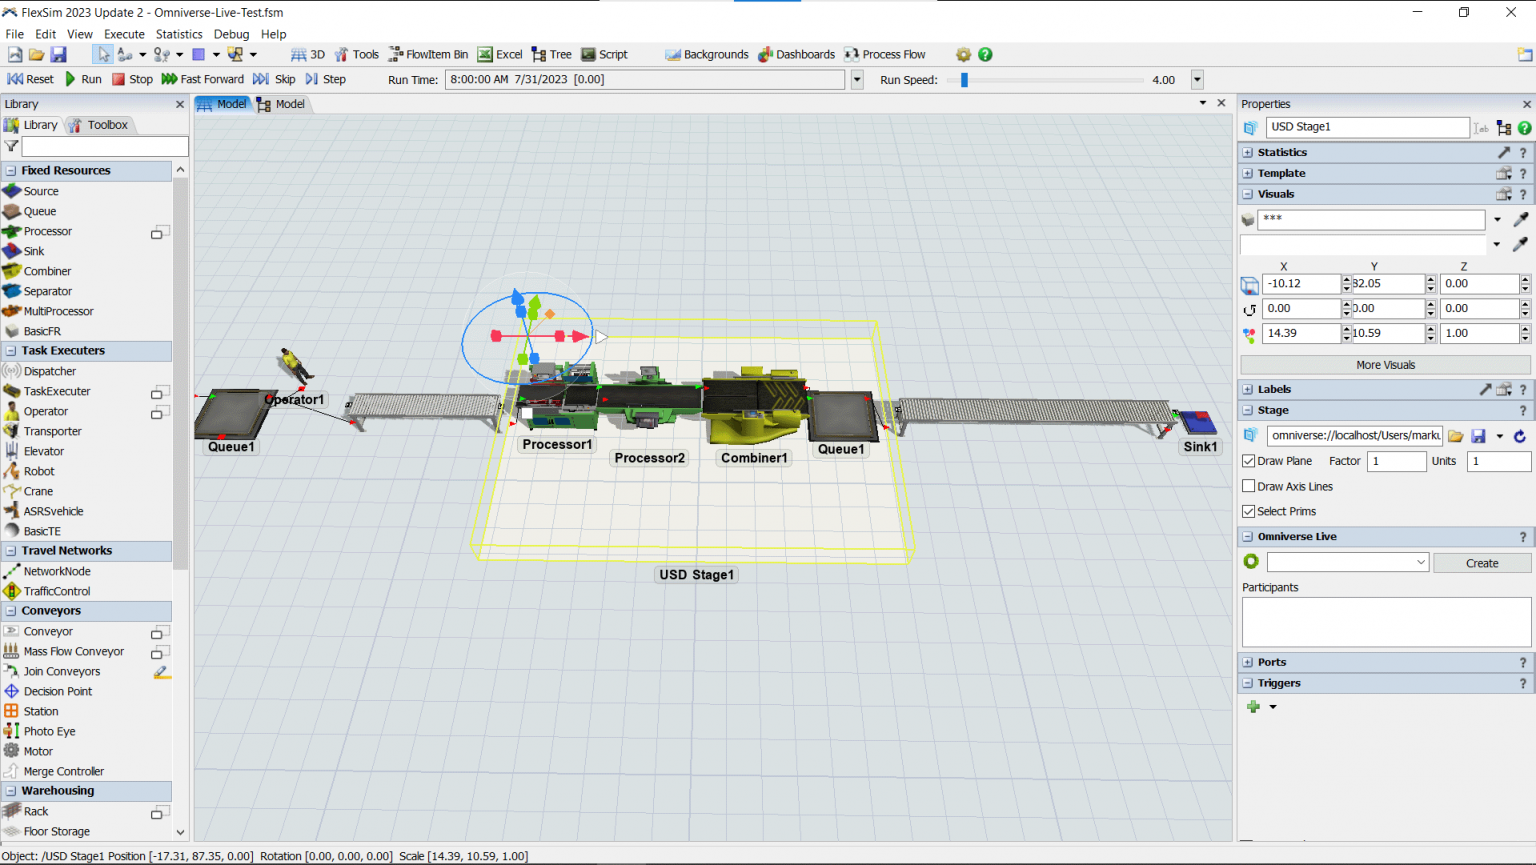Expand the Statistics properties section

click(1248, 152)
